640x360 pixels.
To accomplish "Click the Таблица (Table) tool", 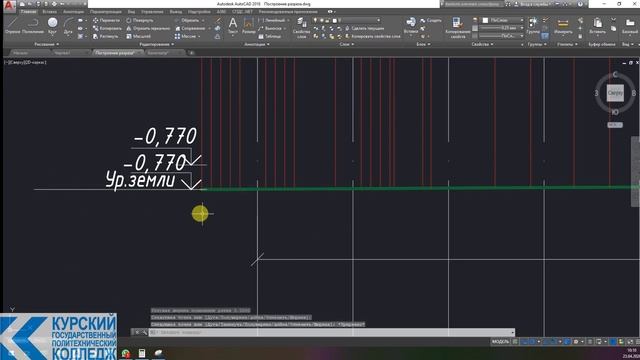I will (x=270, y=36).
